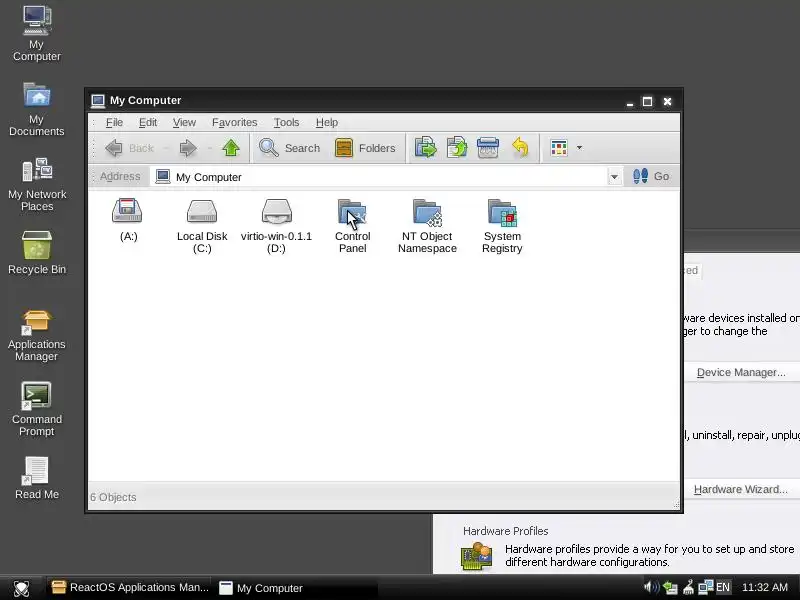Image resolution: width=800 pixels, height=600 pixels.
Task: Switch to ReactOS Applications Manager taskbar item
Action: pos(130,588)
